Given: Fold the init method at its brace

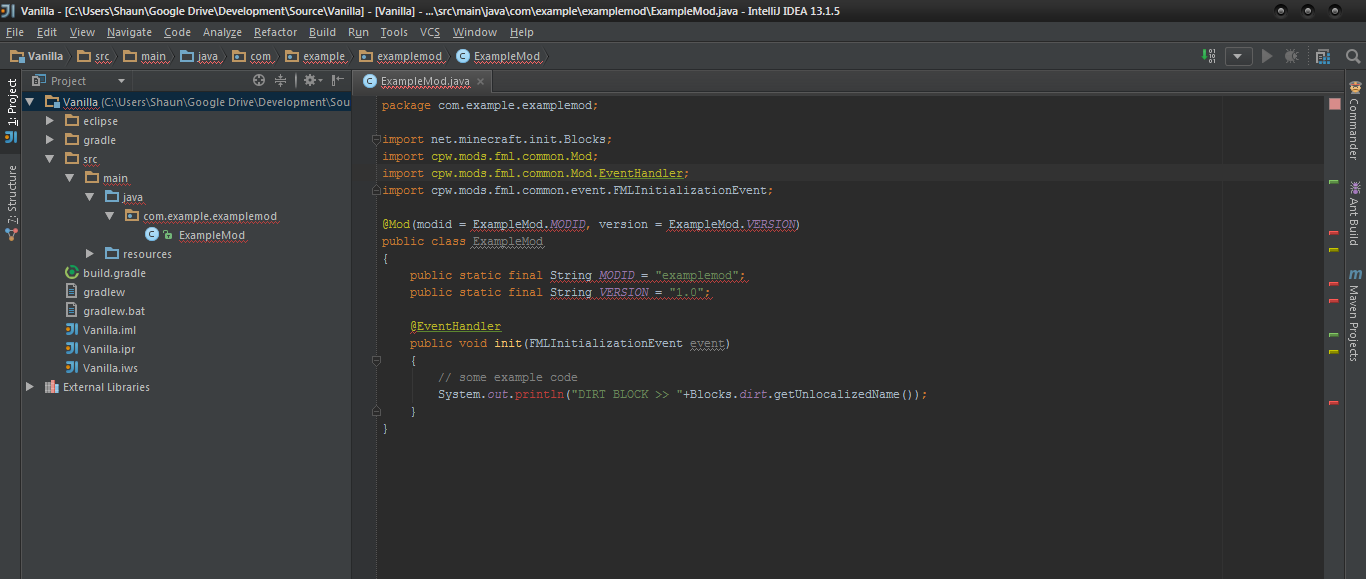Looking at the screenshot, I should click(376, 360).
